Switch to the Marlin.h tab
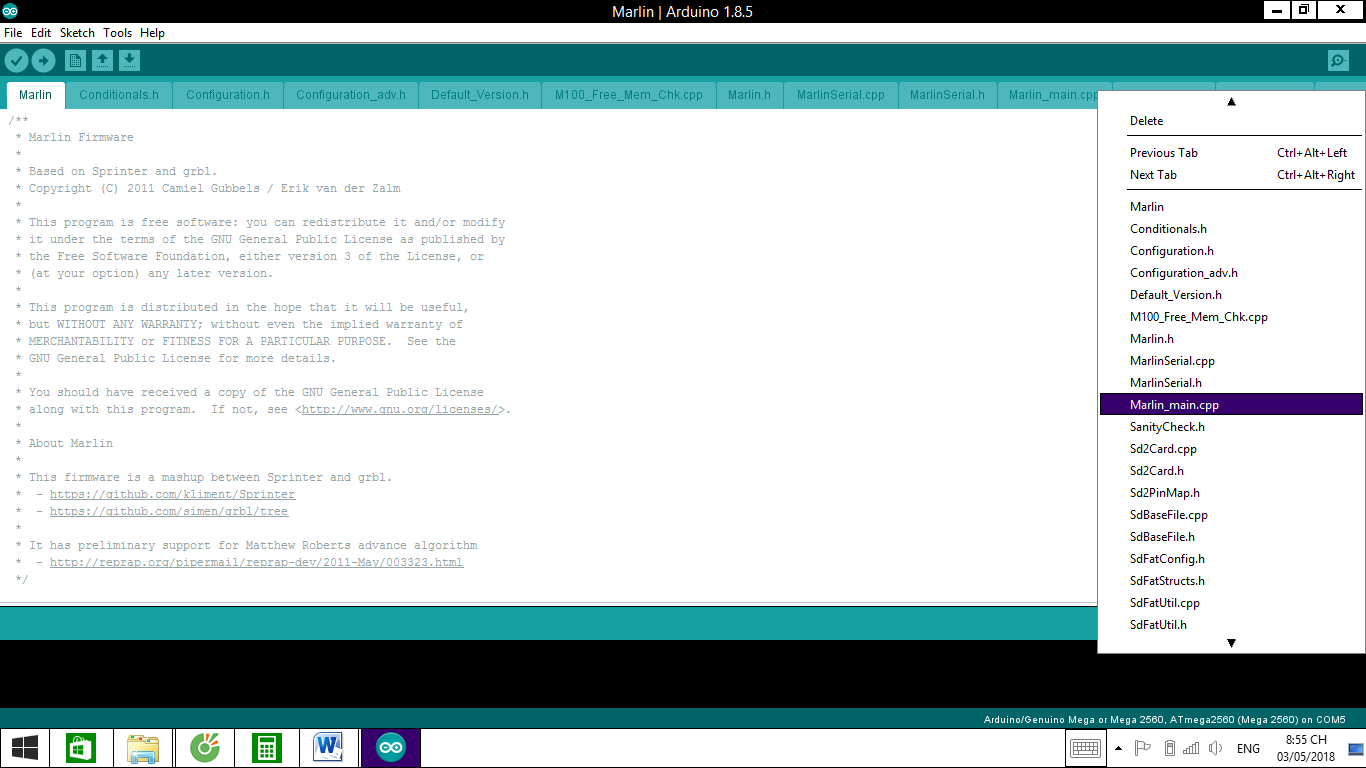Screen dimensions: 1366x768 [x=749, y=95]
